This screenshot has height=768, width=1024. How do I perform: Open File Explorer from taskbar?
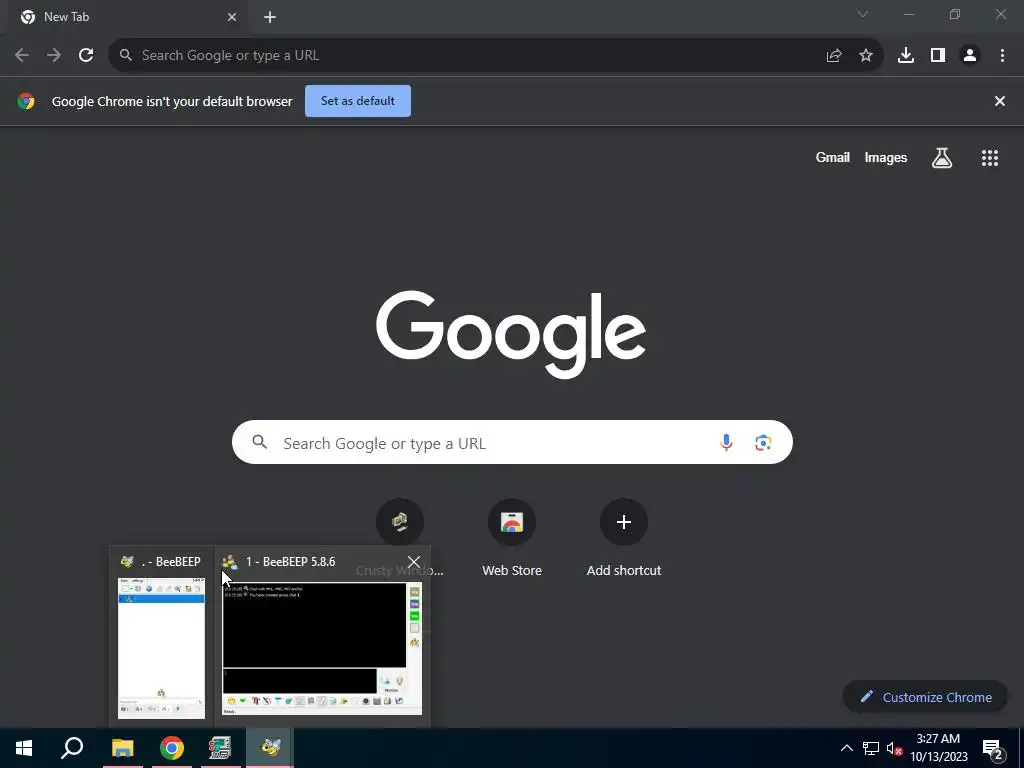(x=122, y=748)
